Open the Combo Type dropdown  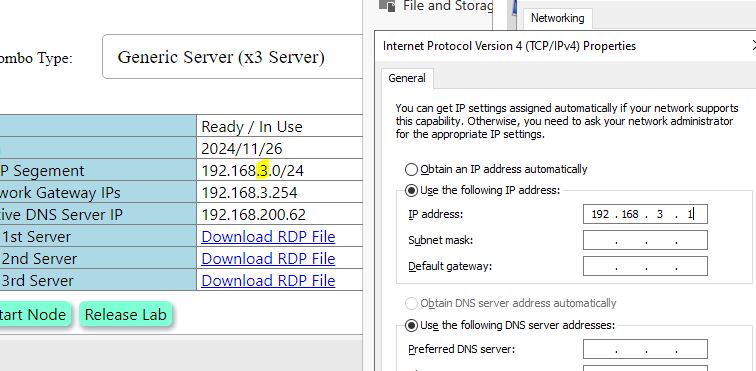pos(232,57)
